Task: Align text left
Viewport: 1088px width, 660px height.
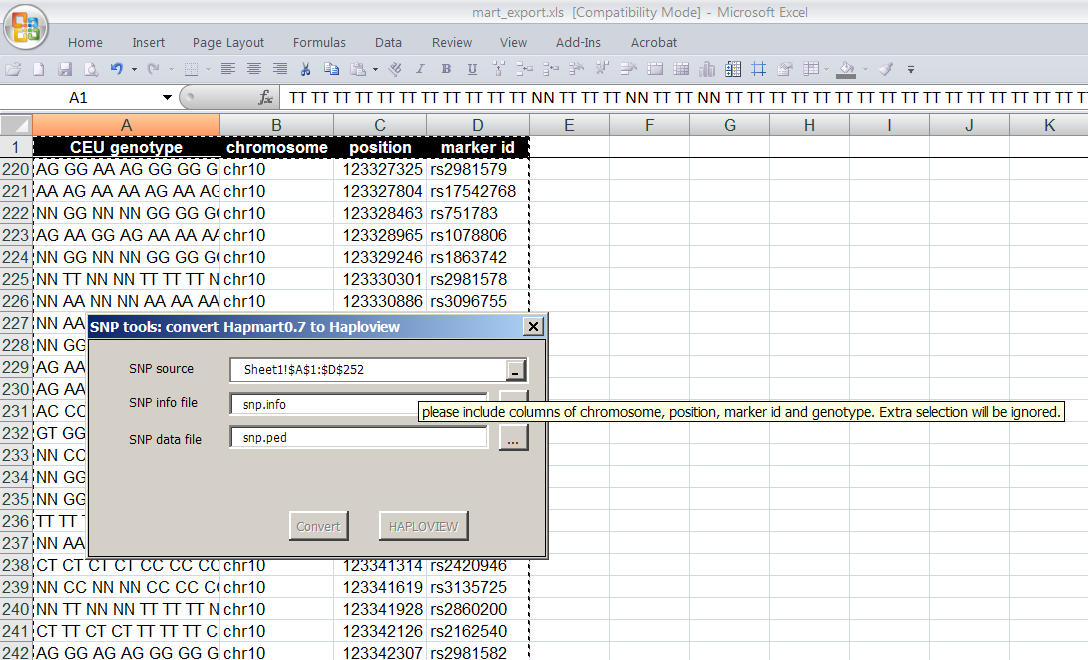Action: (x=228, y=69)
